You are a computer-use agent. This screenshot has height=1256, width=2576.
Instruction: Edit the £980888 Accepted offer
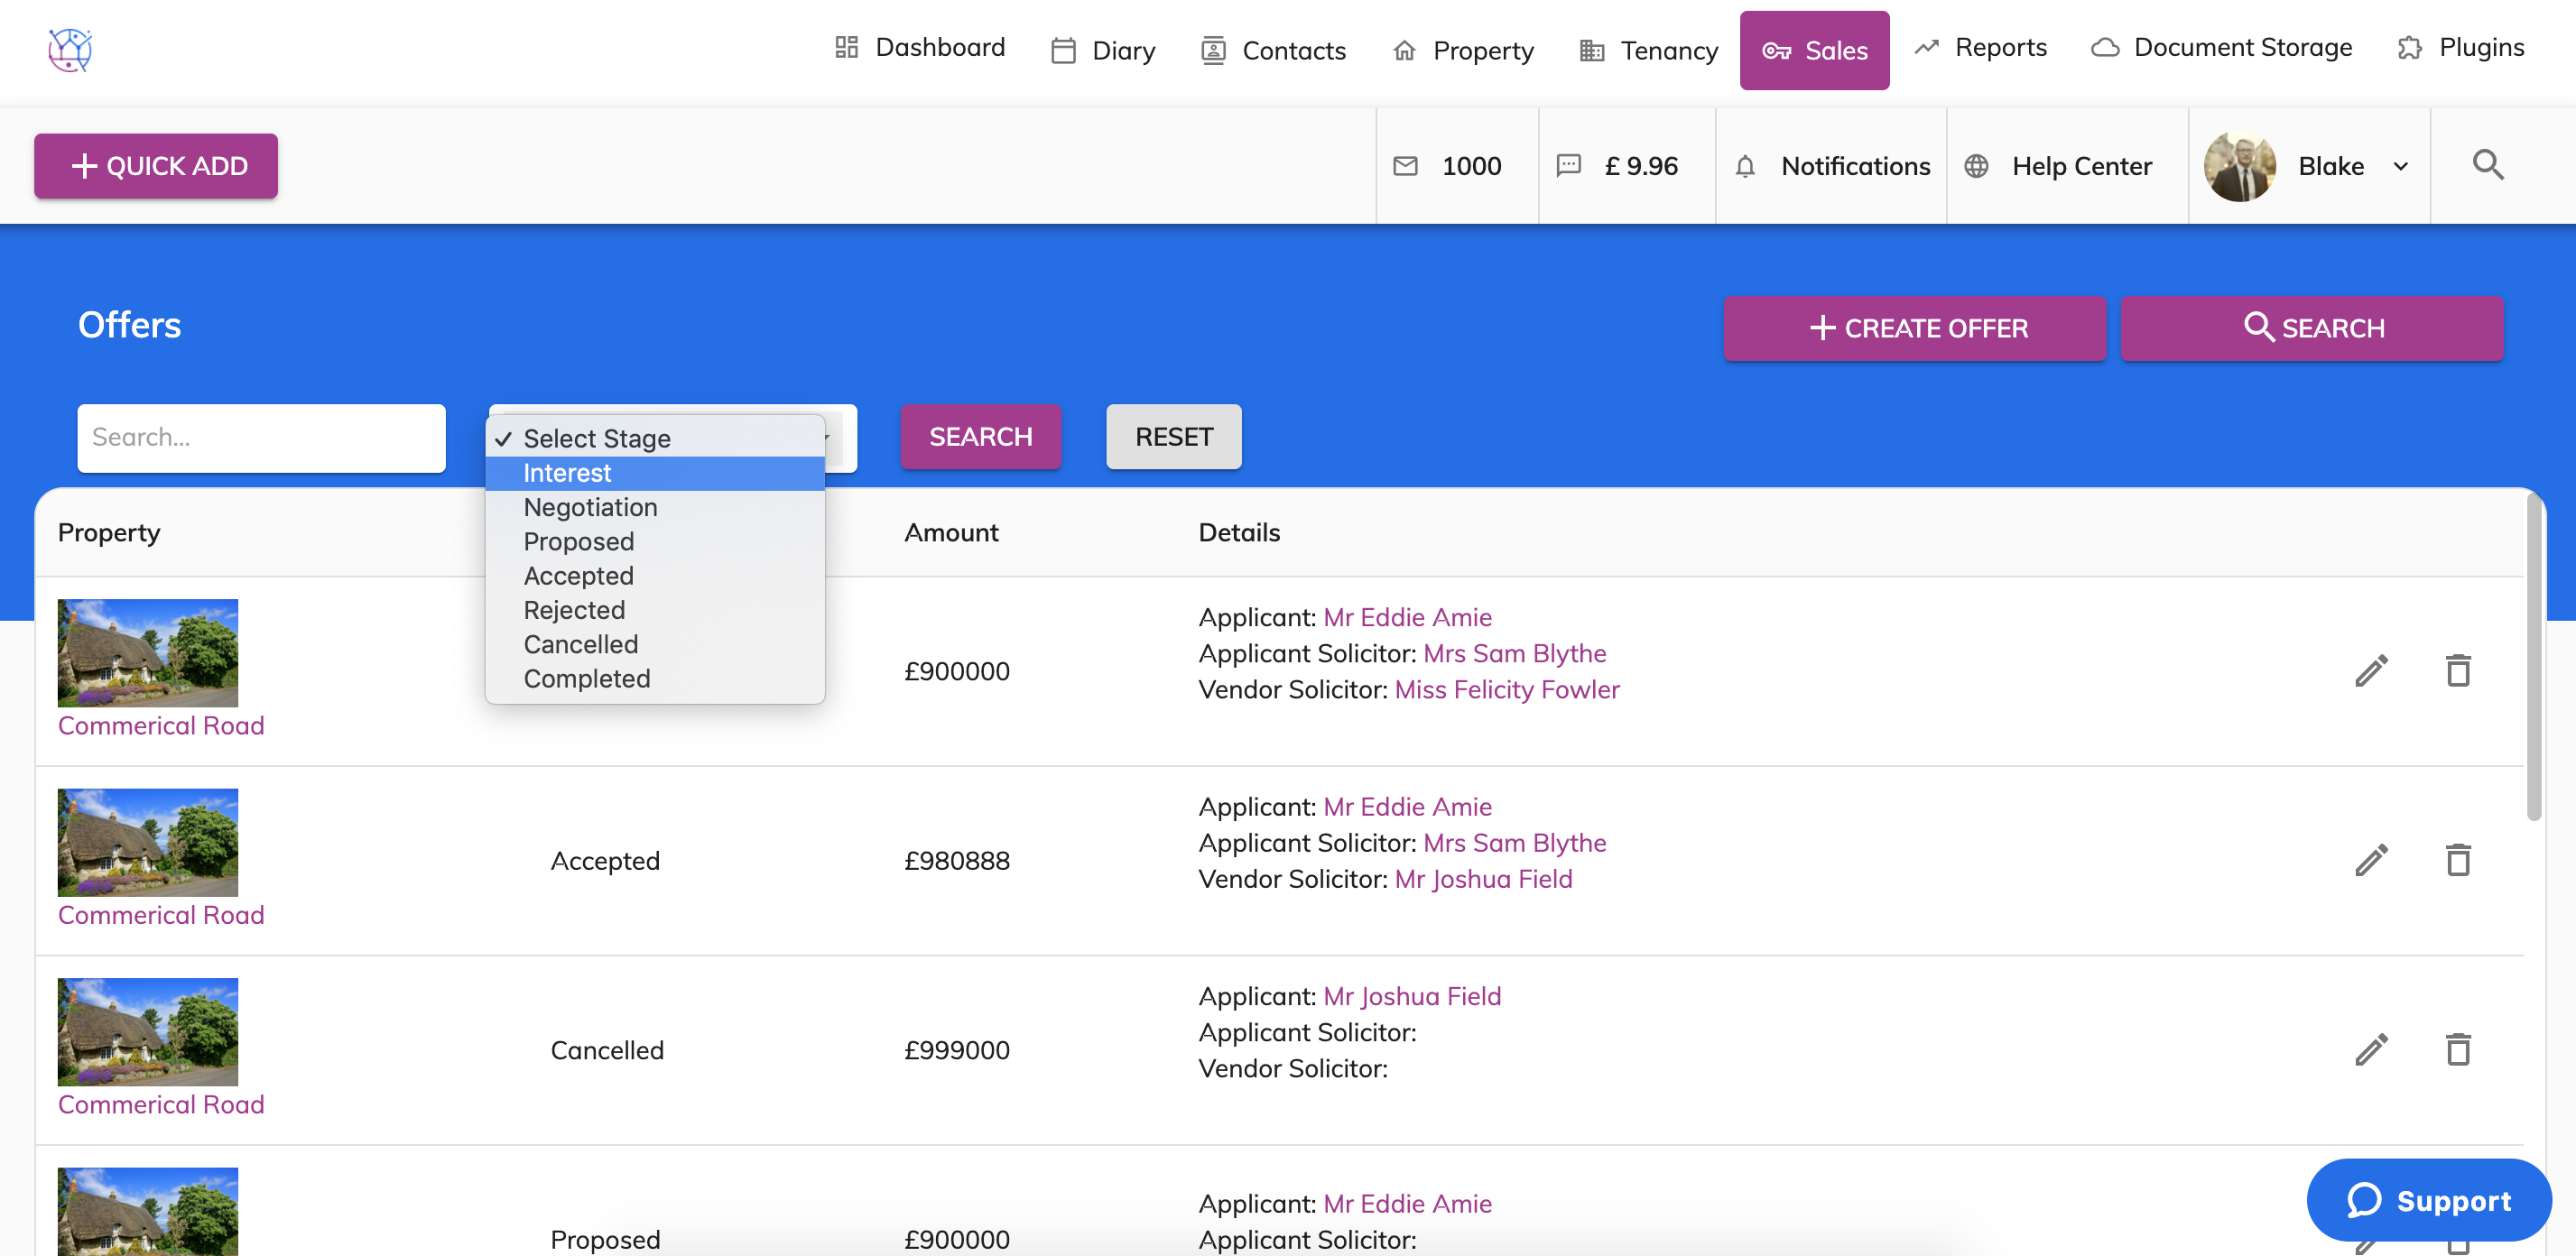pos(2370,860)
